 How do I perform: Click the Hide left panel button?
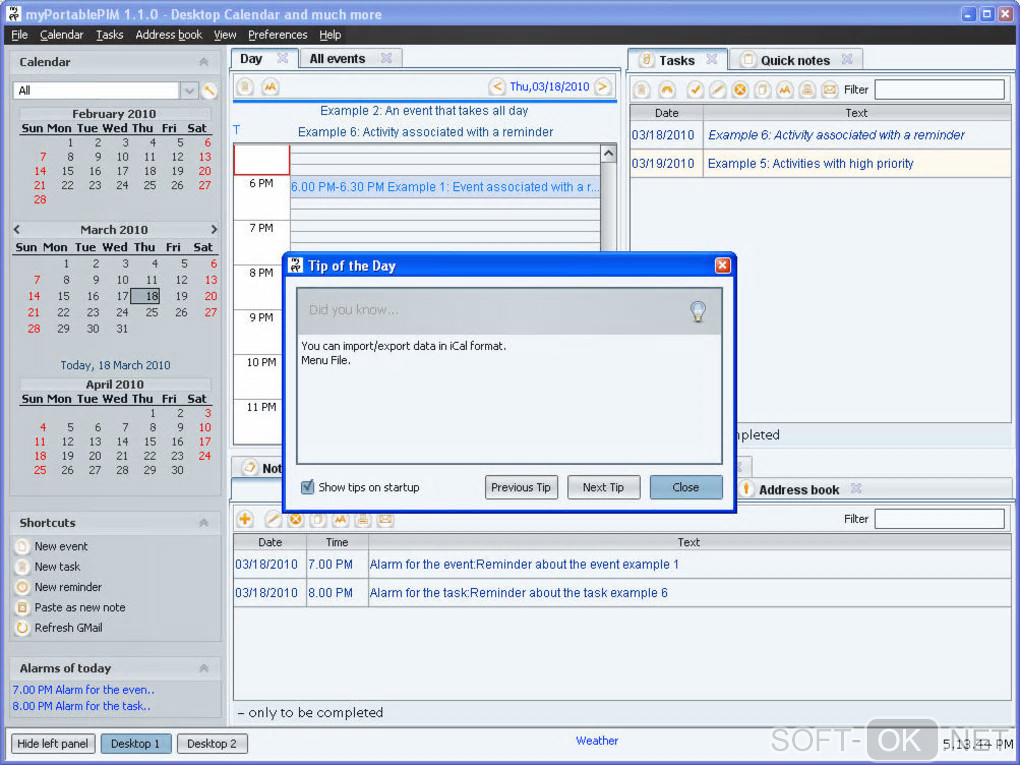(x=53, y=744)
